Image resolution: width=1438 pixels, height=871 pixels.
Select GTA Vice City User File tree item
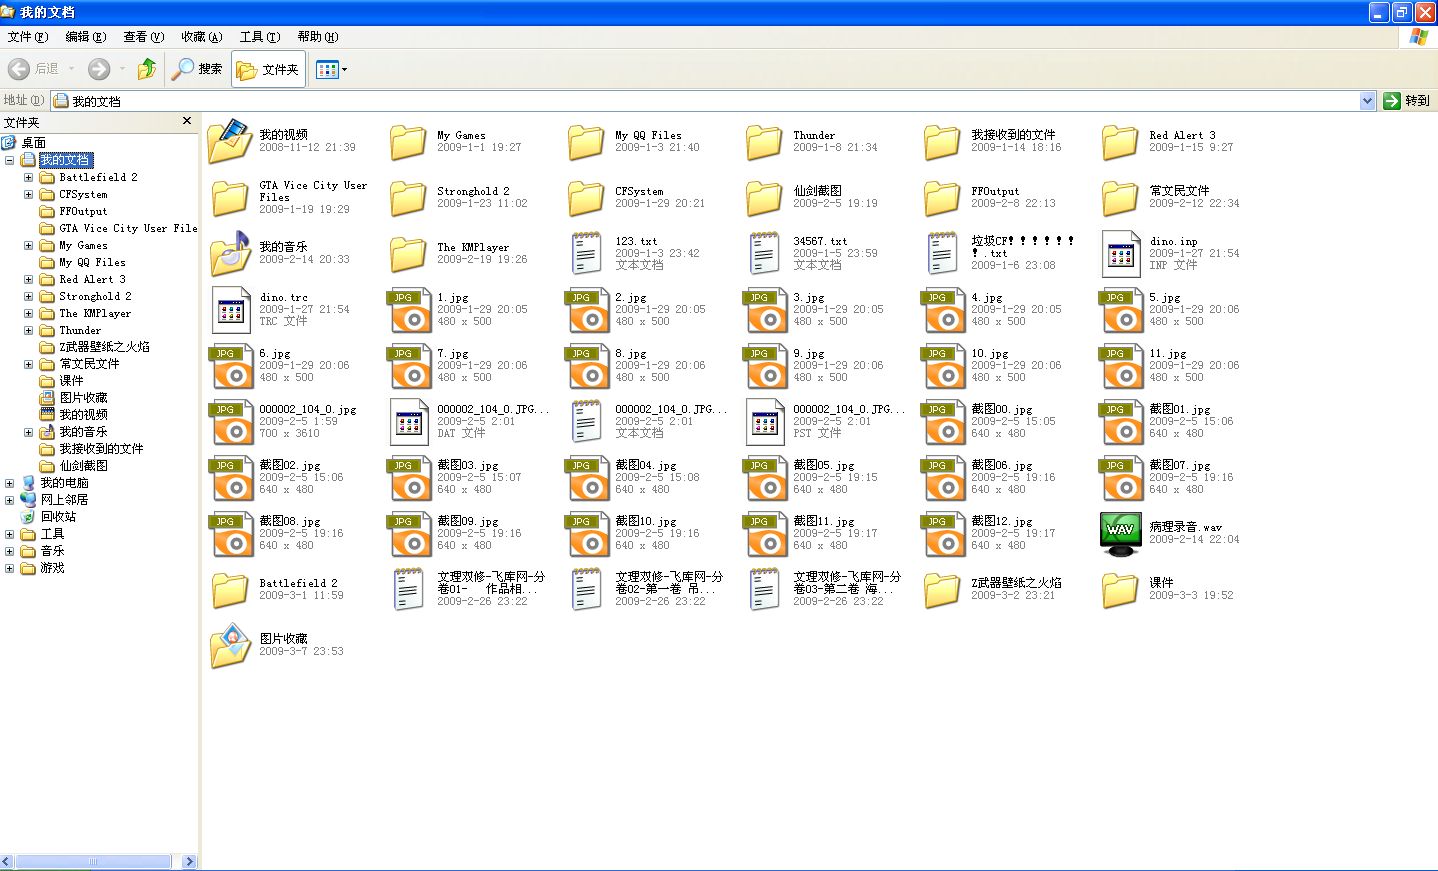tap(128, 228)
